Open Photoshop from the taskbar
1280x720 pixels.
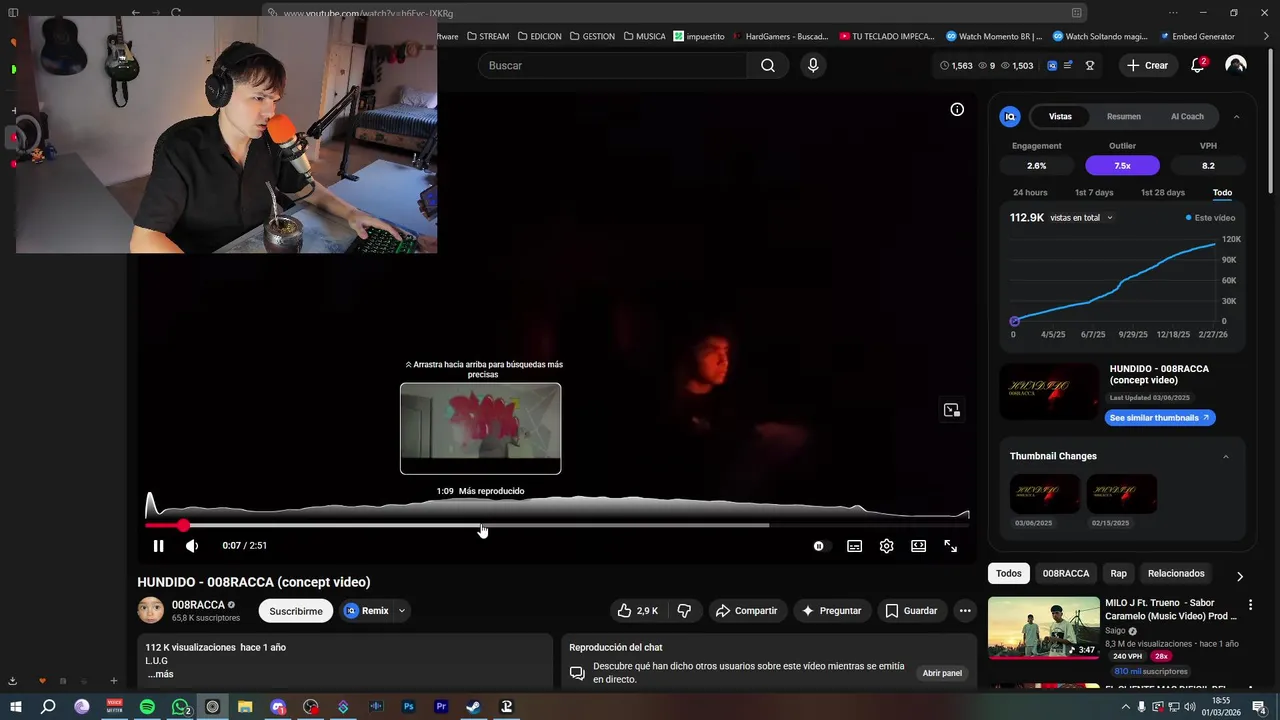pyautogui.click(x=408, y=707)
